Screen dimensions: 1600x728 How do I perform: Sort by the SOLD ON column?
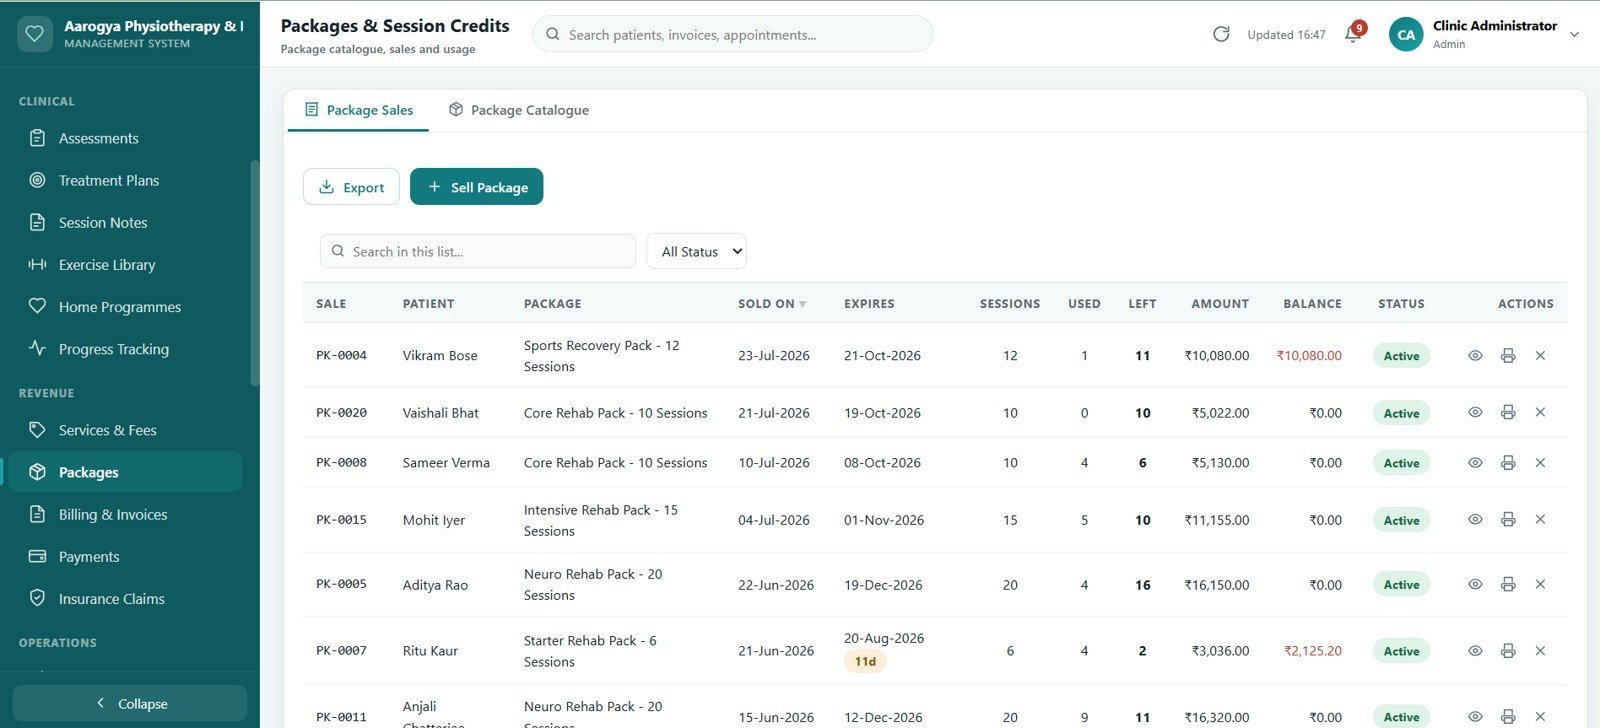[x=772, y=304]
